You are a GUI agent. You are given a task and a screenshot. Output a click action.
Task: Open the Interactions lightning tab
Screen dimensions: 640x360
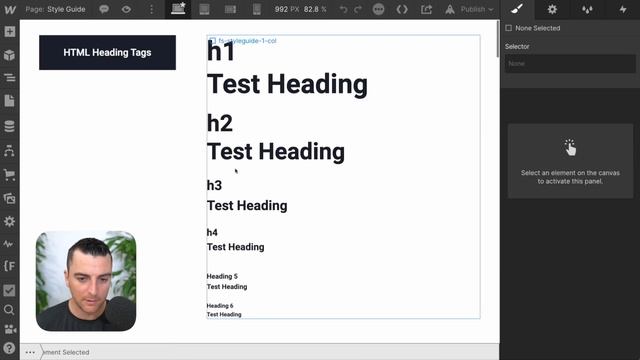[x=623, y=9]
